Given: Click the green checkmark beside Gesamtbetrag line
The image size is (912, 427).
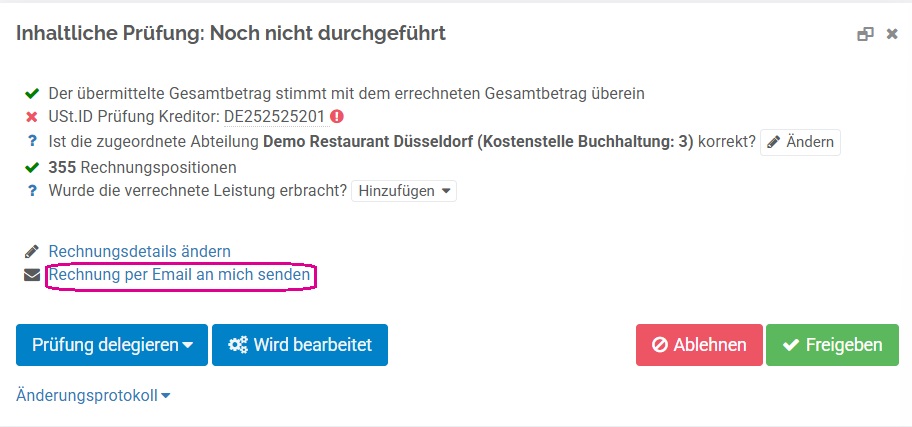Looking at the screenshot, I should (x=31, y=93).
